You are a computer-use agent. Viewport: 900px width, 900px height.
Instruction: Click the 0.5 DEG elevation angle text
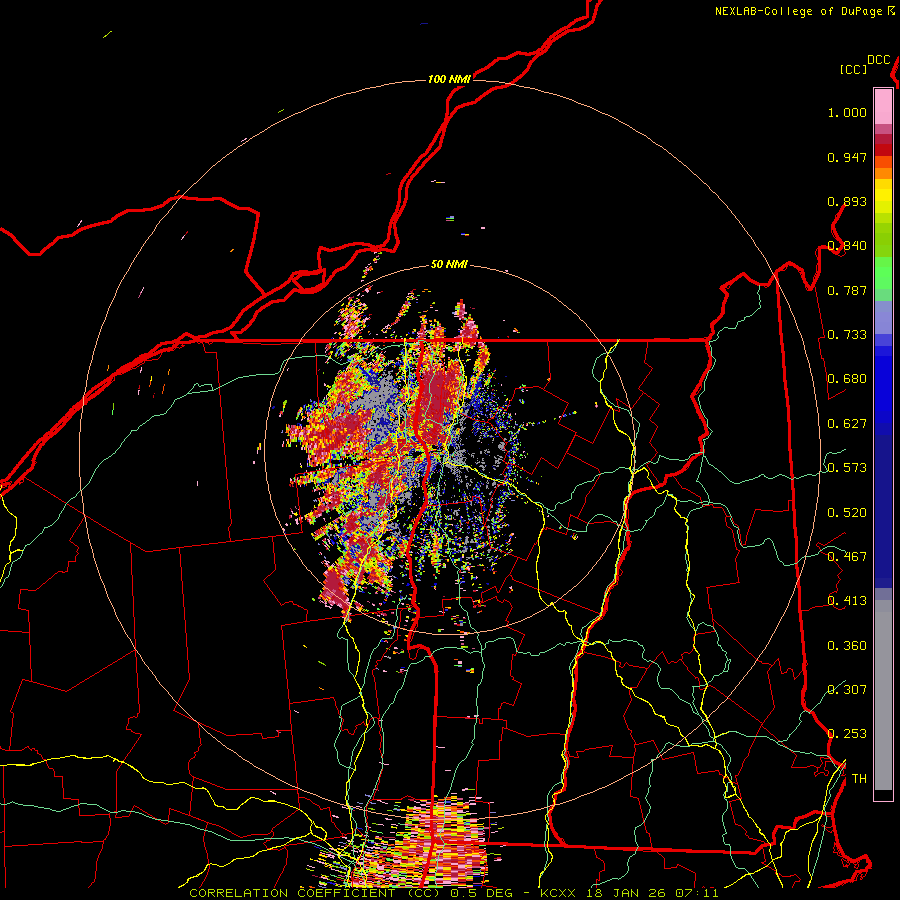pos(481,893)
